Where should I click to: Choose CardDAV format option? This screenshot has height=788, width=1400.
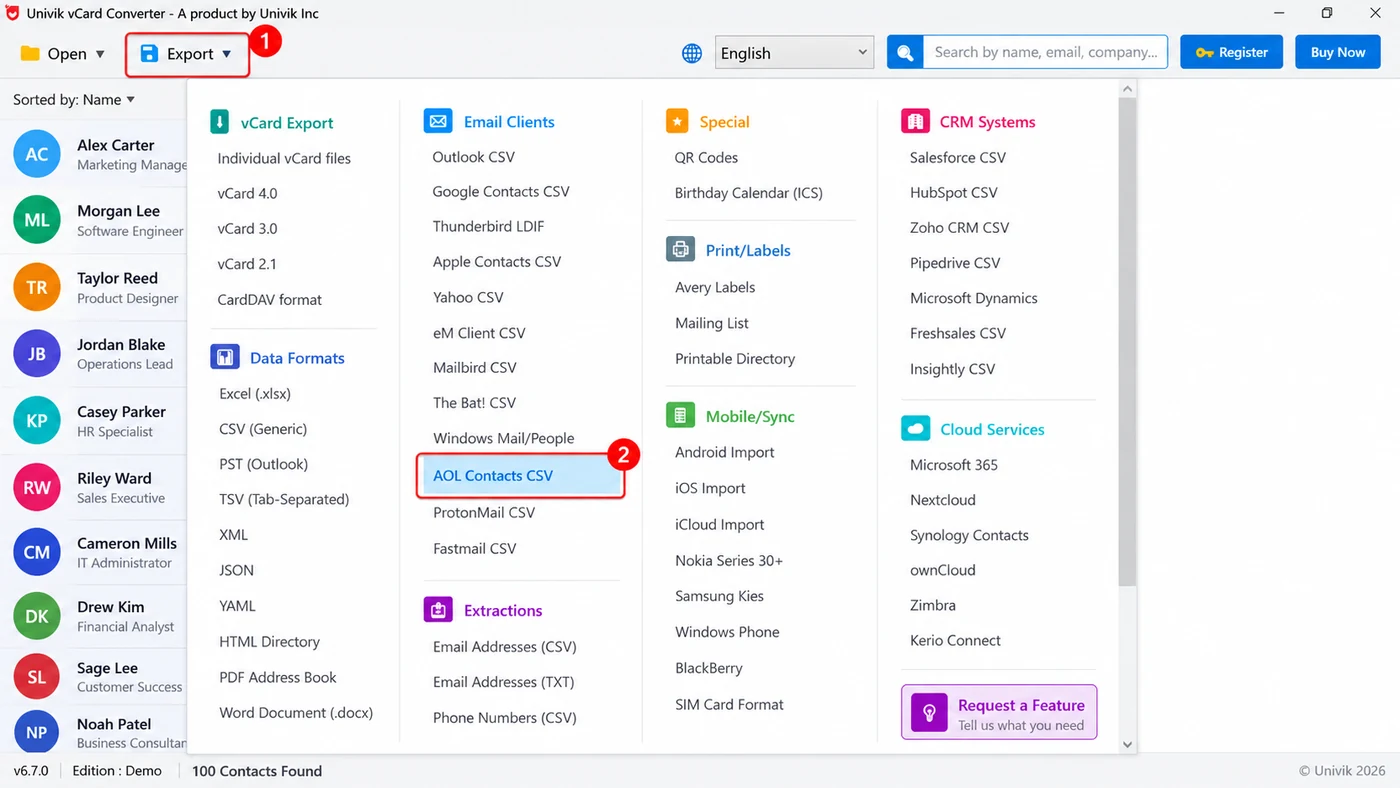click(x=270, y=299)
